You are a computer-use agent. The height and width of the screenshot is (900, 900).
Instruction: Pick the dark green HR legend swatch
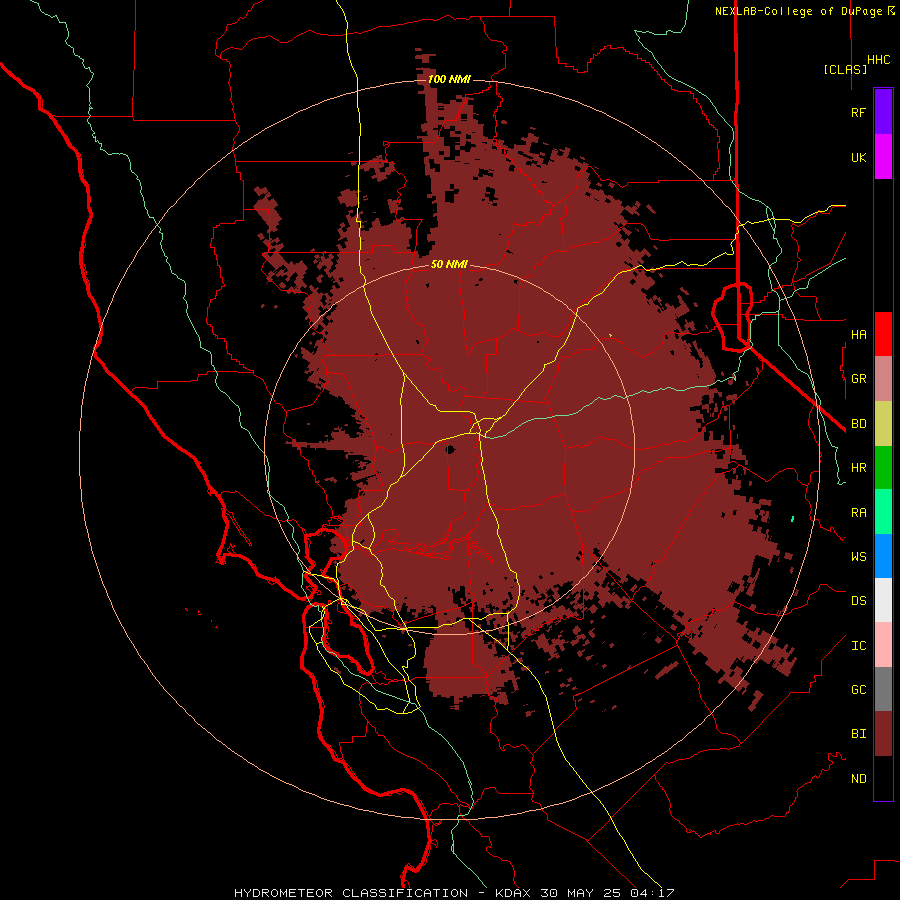click(x=883, y=468)
